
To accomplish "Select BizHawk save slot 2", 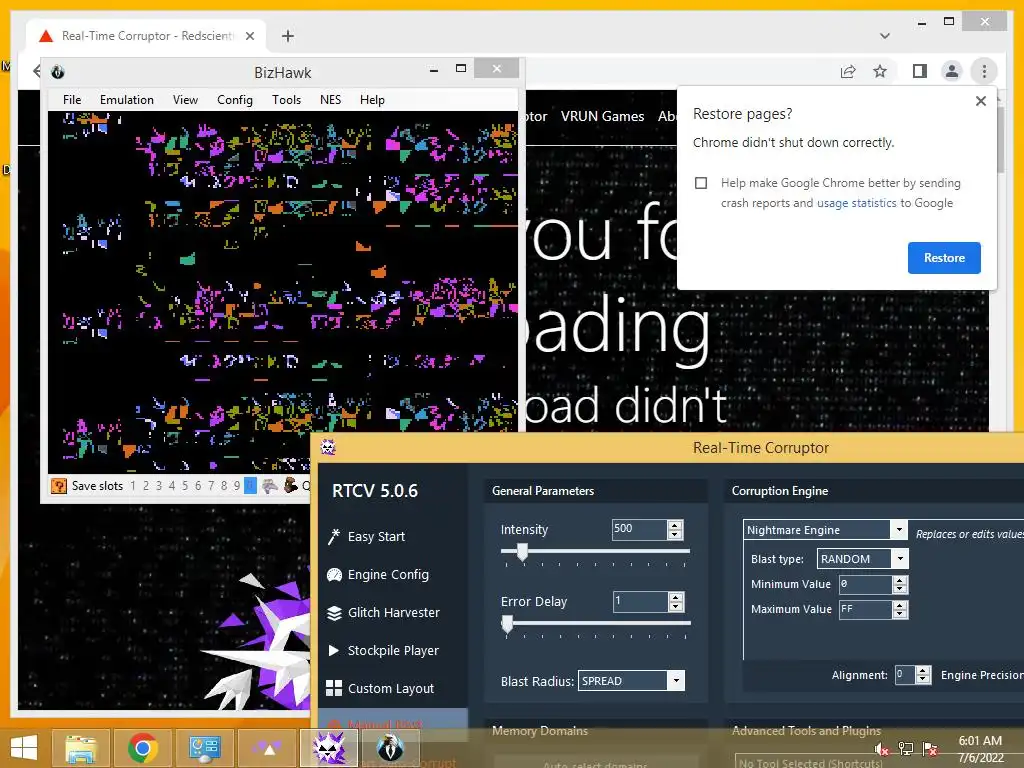I will coord(146,486).
